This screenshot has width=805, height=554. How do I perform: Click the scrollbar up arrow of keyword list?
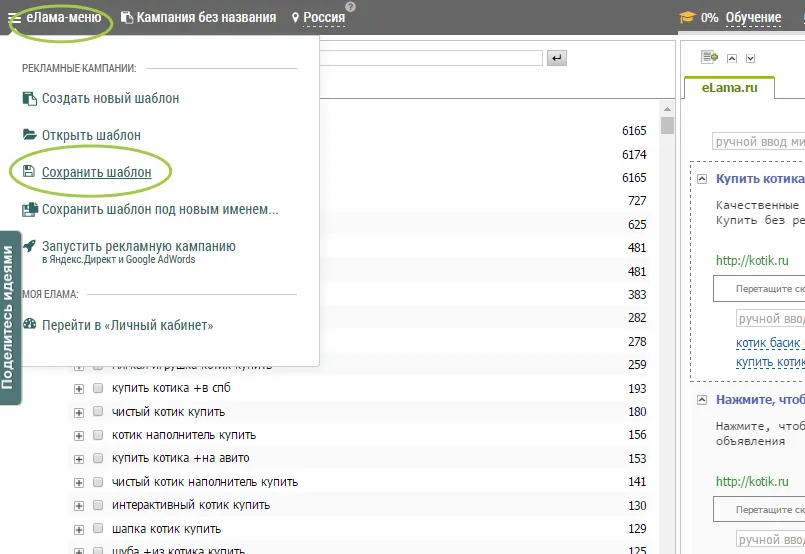pos(667,109)
